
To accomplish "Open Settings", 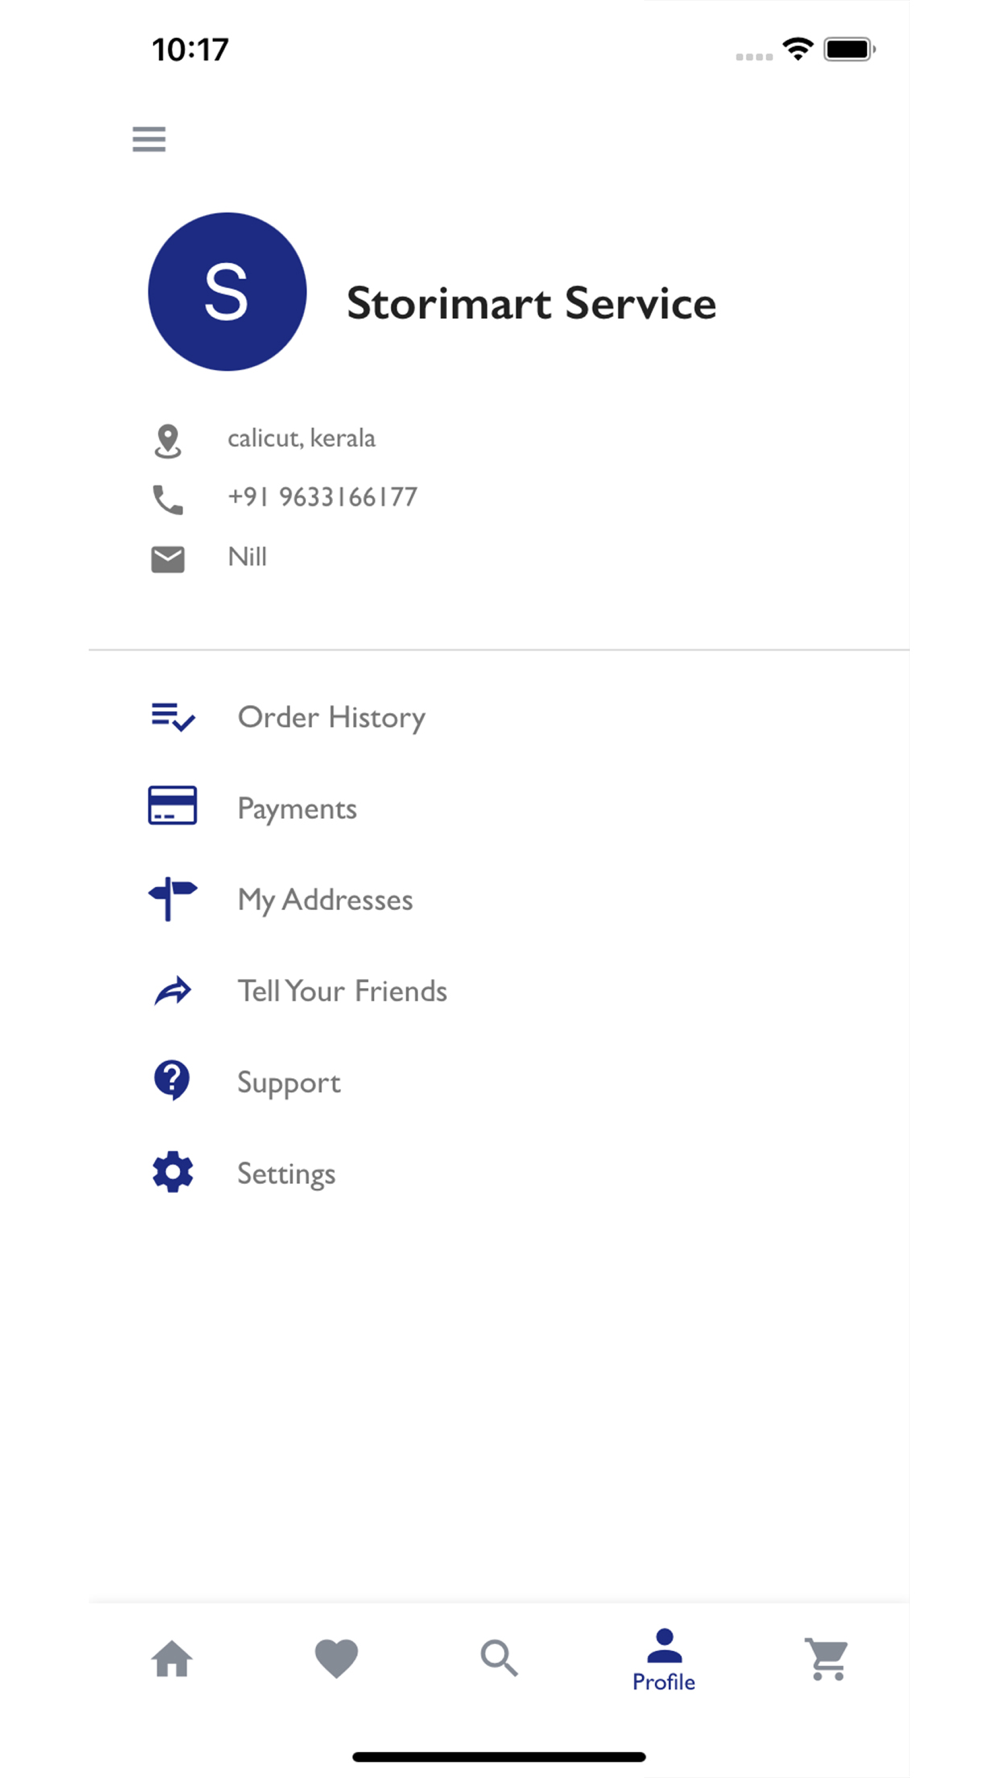I will [x=286, y=1175].
